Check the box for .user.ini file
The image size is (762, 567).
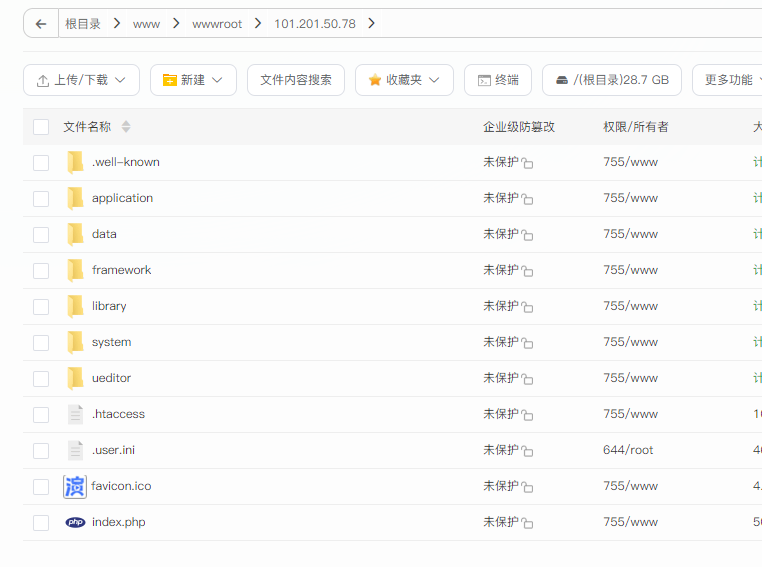tap(41, 450)
